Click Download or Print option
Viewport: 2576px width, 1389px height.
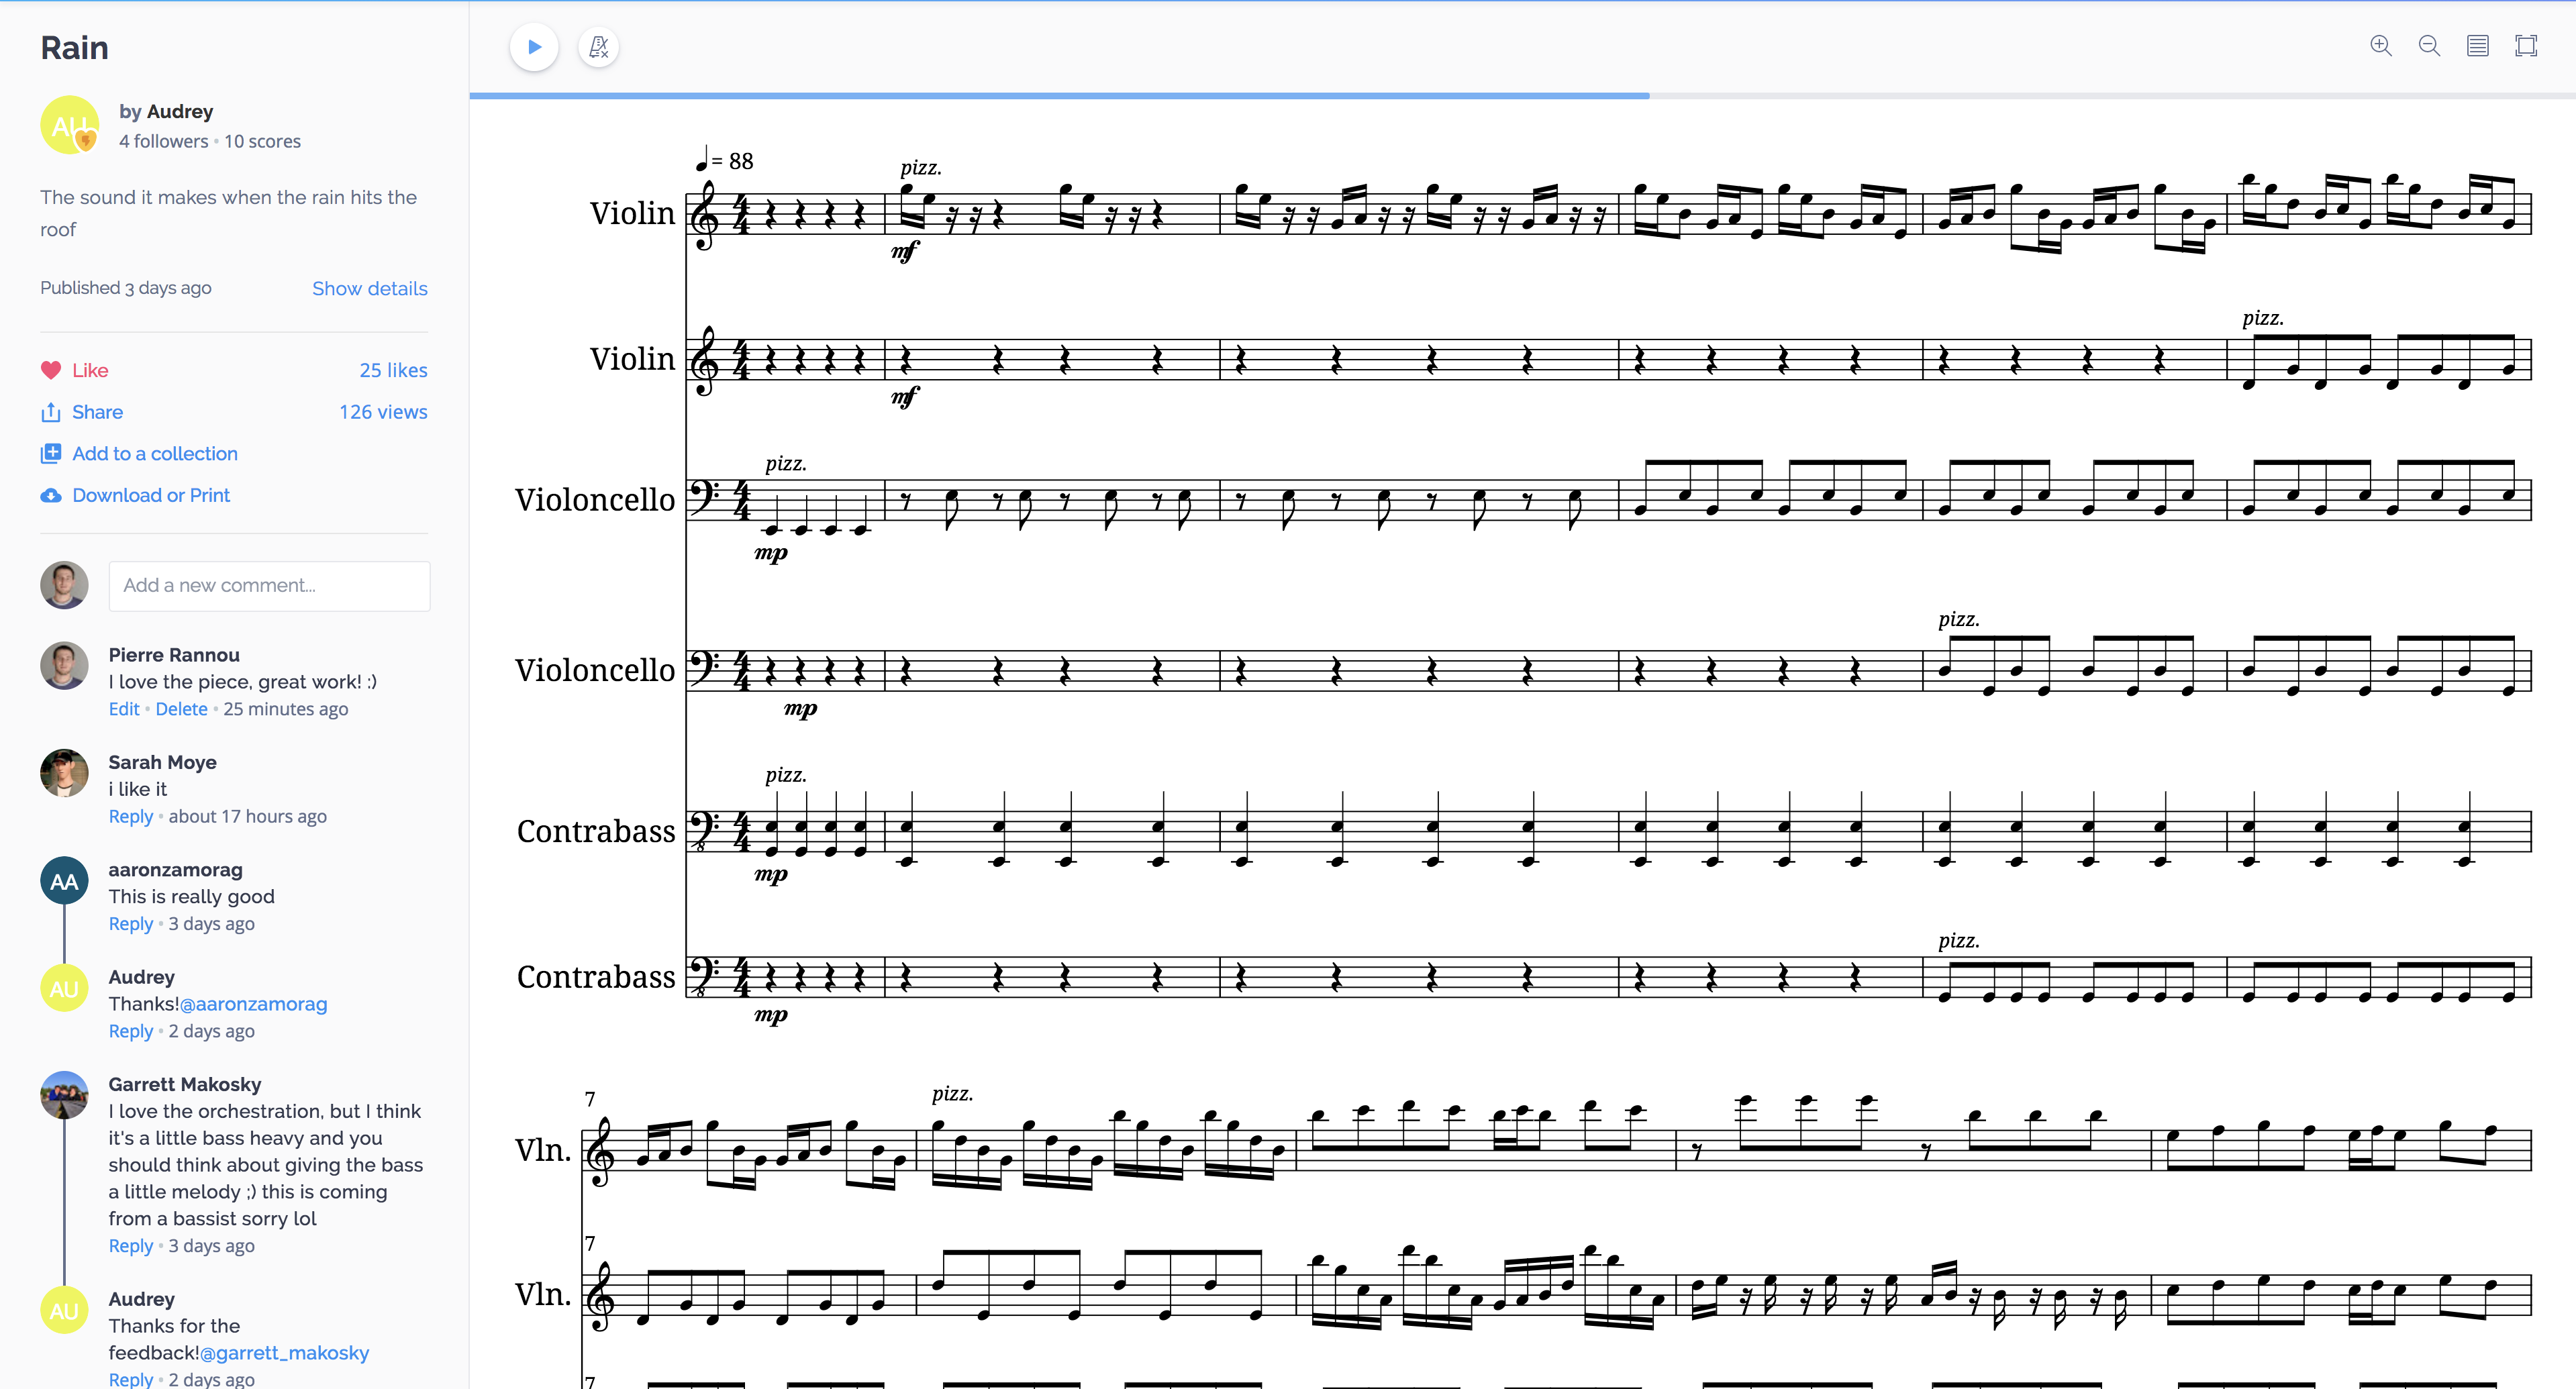(x=150, y=495)
